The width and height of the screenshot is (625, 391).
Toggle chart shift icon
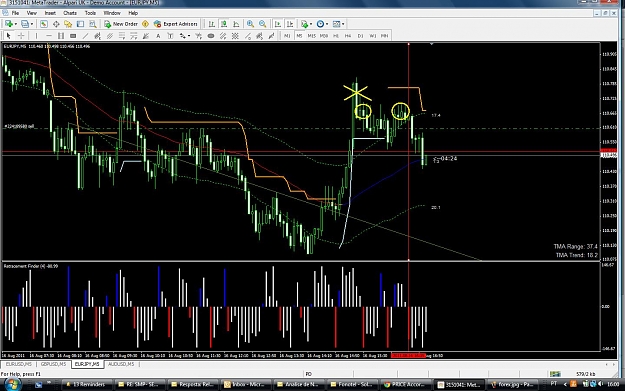290,24
